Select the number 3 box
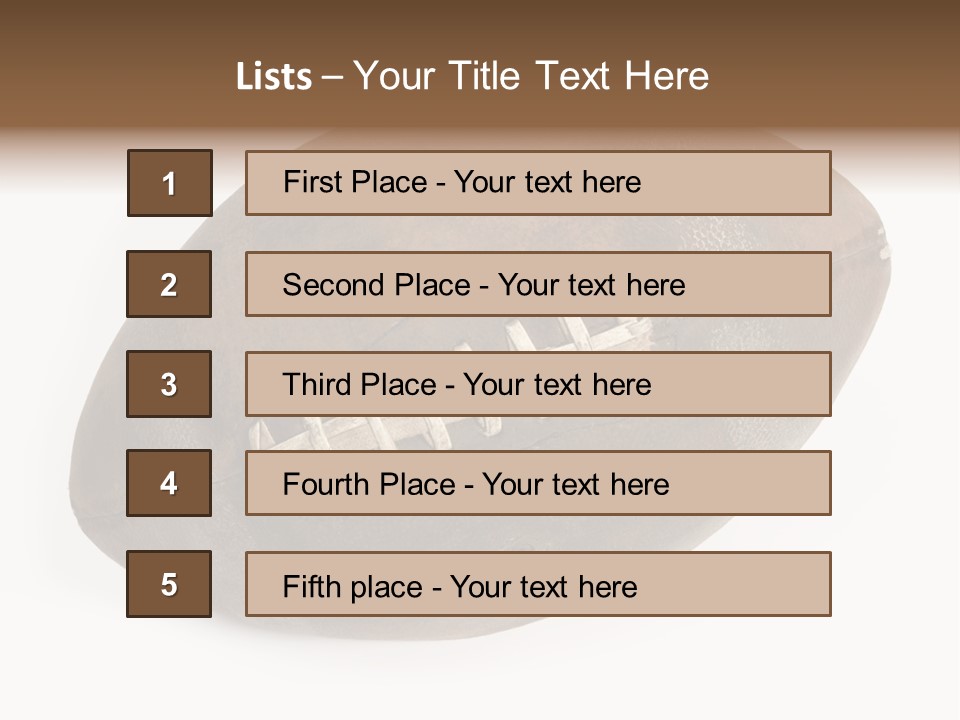Screen dimensions: 960x720 (x=169, y=384)
